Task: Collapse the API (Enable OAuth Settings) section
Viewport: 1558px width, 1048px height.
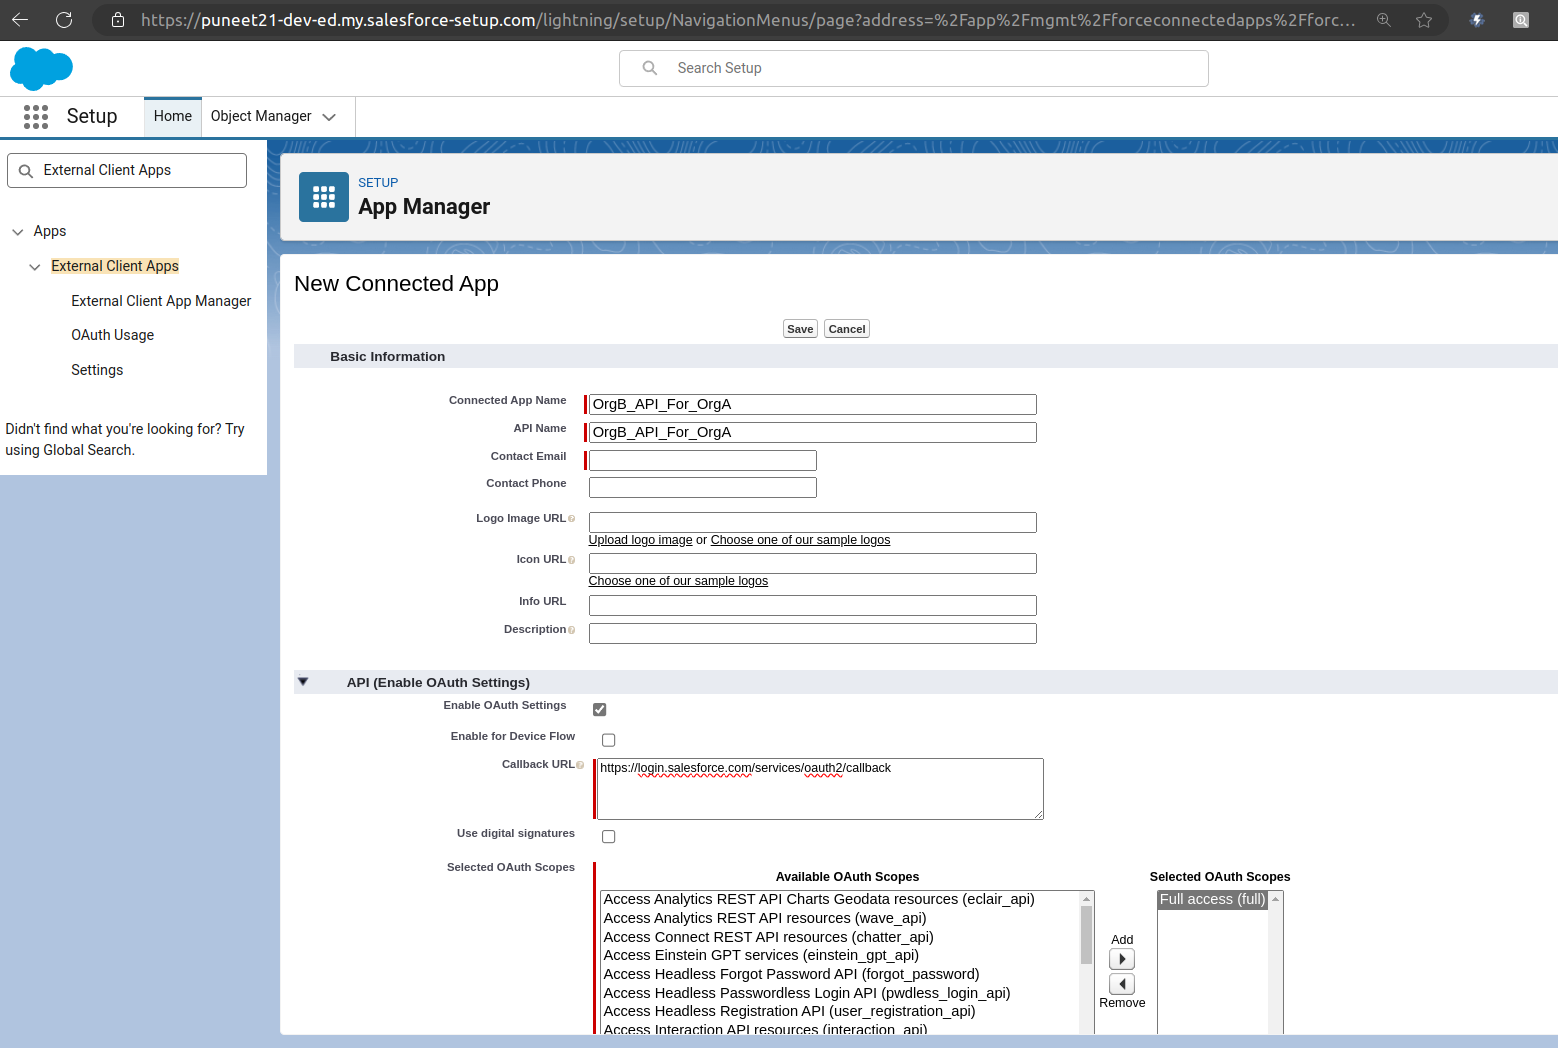Action: click(303, 681)
